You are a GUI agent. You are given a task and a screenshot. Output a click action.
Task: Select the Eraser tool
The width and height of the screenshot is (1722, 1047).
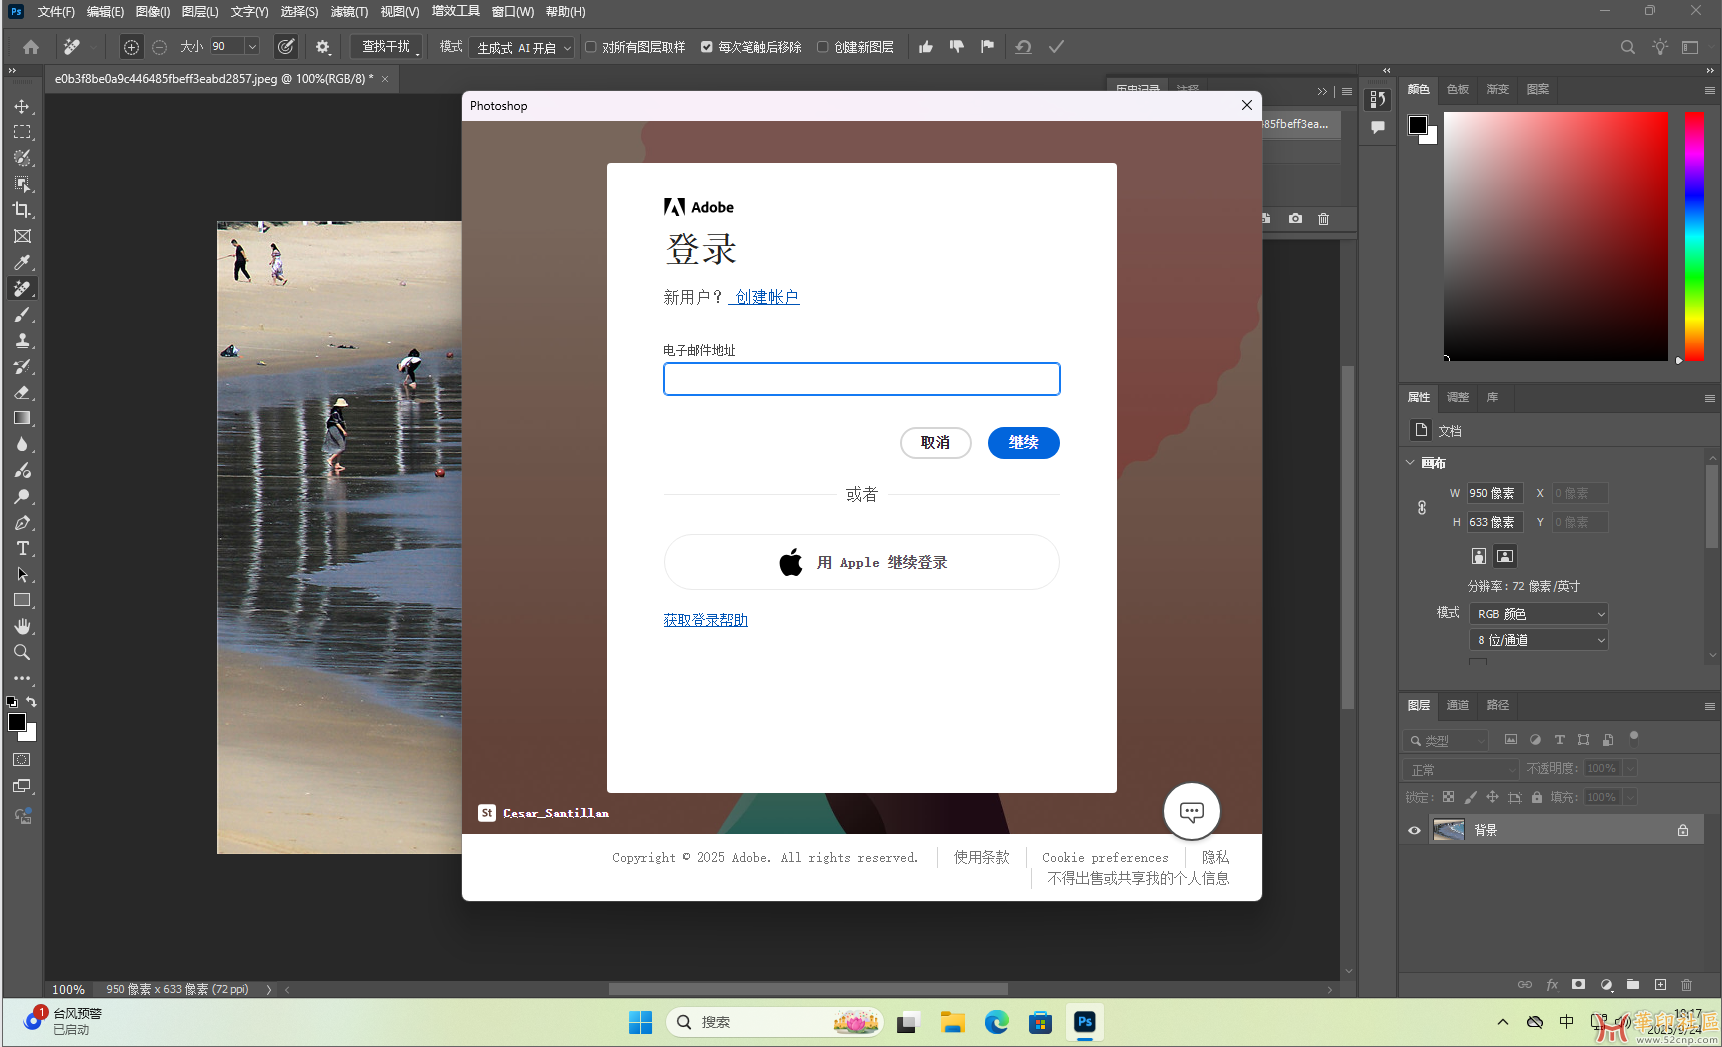coord(22,392)
